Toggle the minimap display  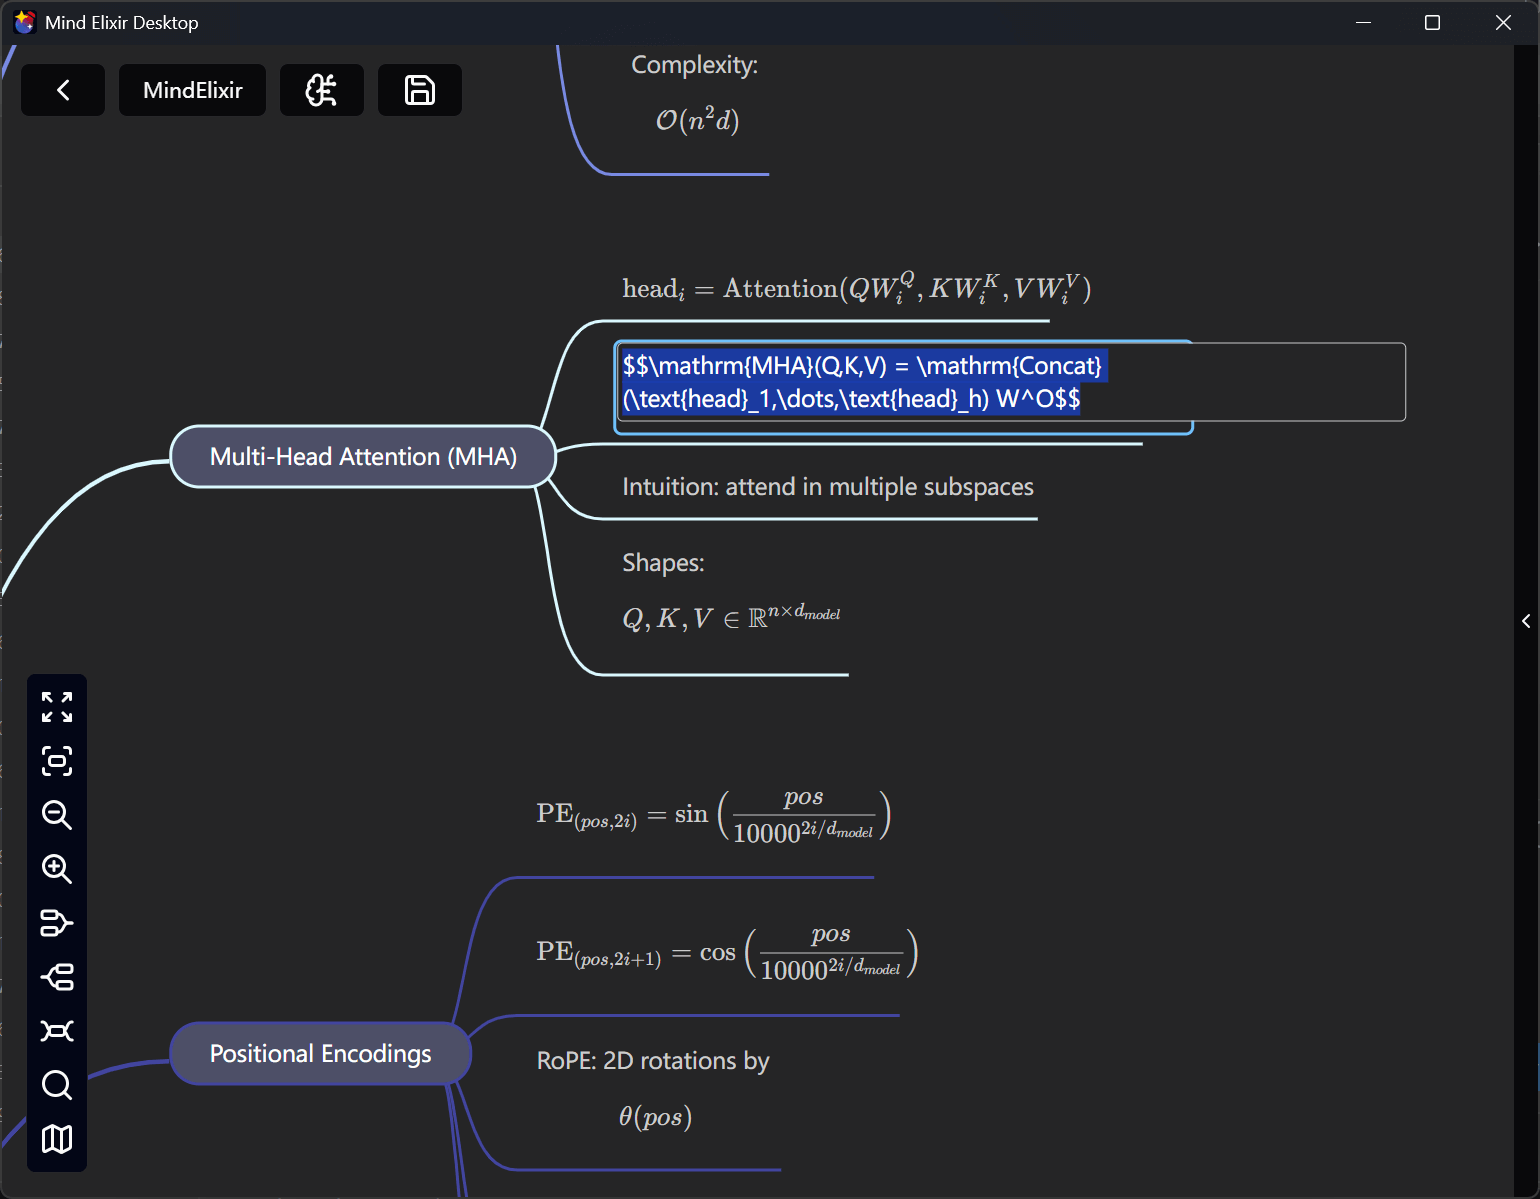pos(57,1139)
